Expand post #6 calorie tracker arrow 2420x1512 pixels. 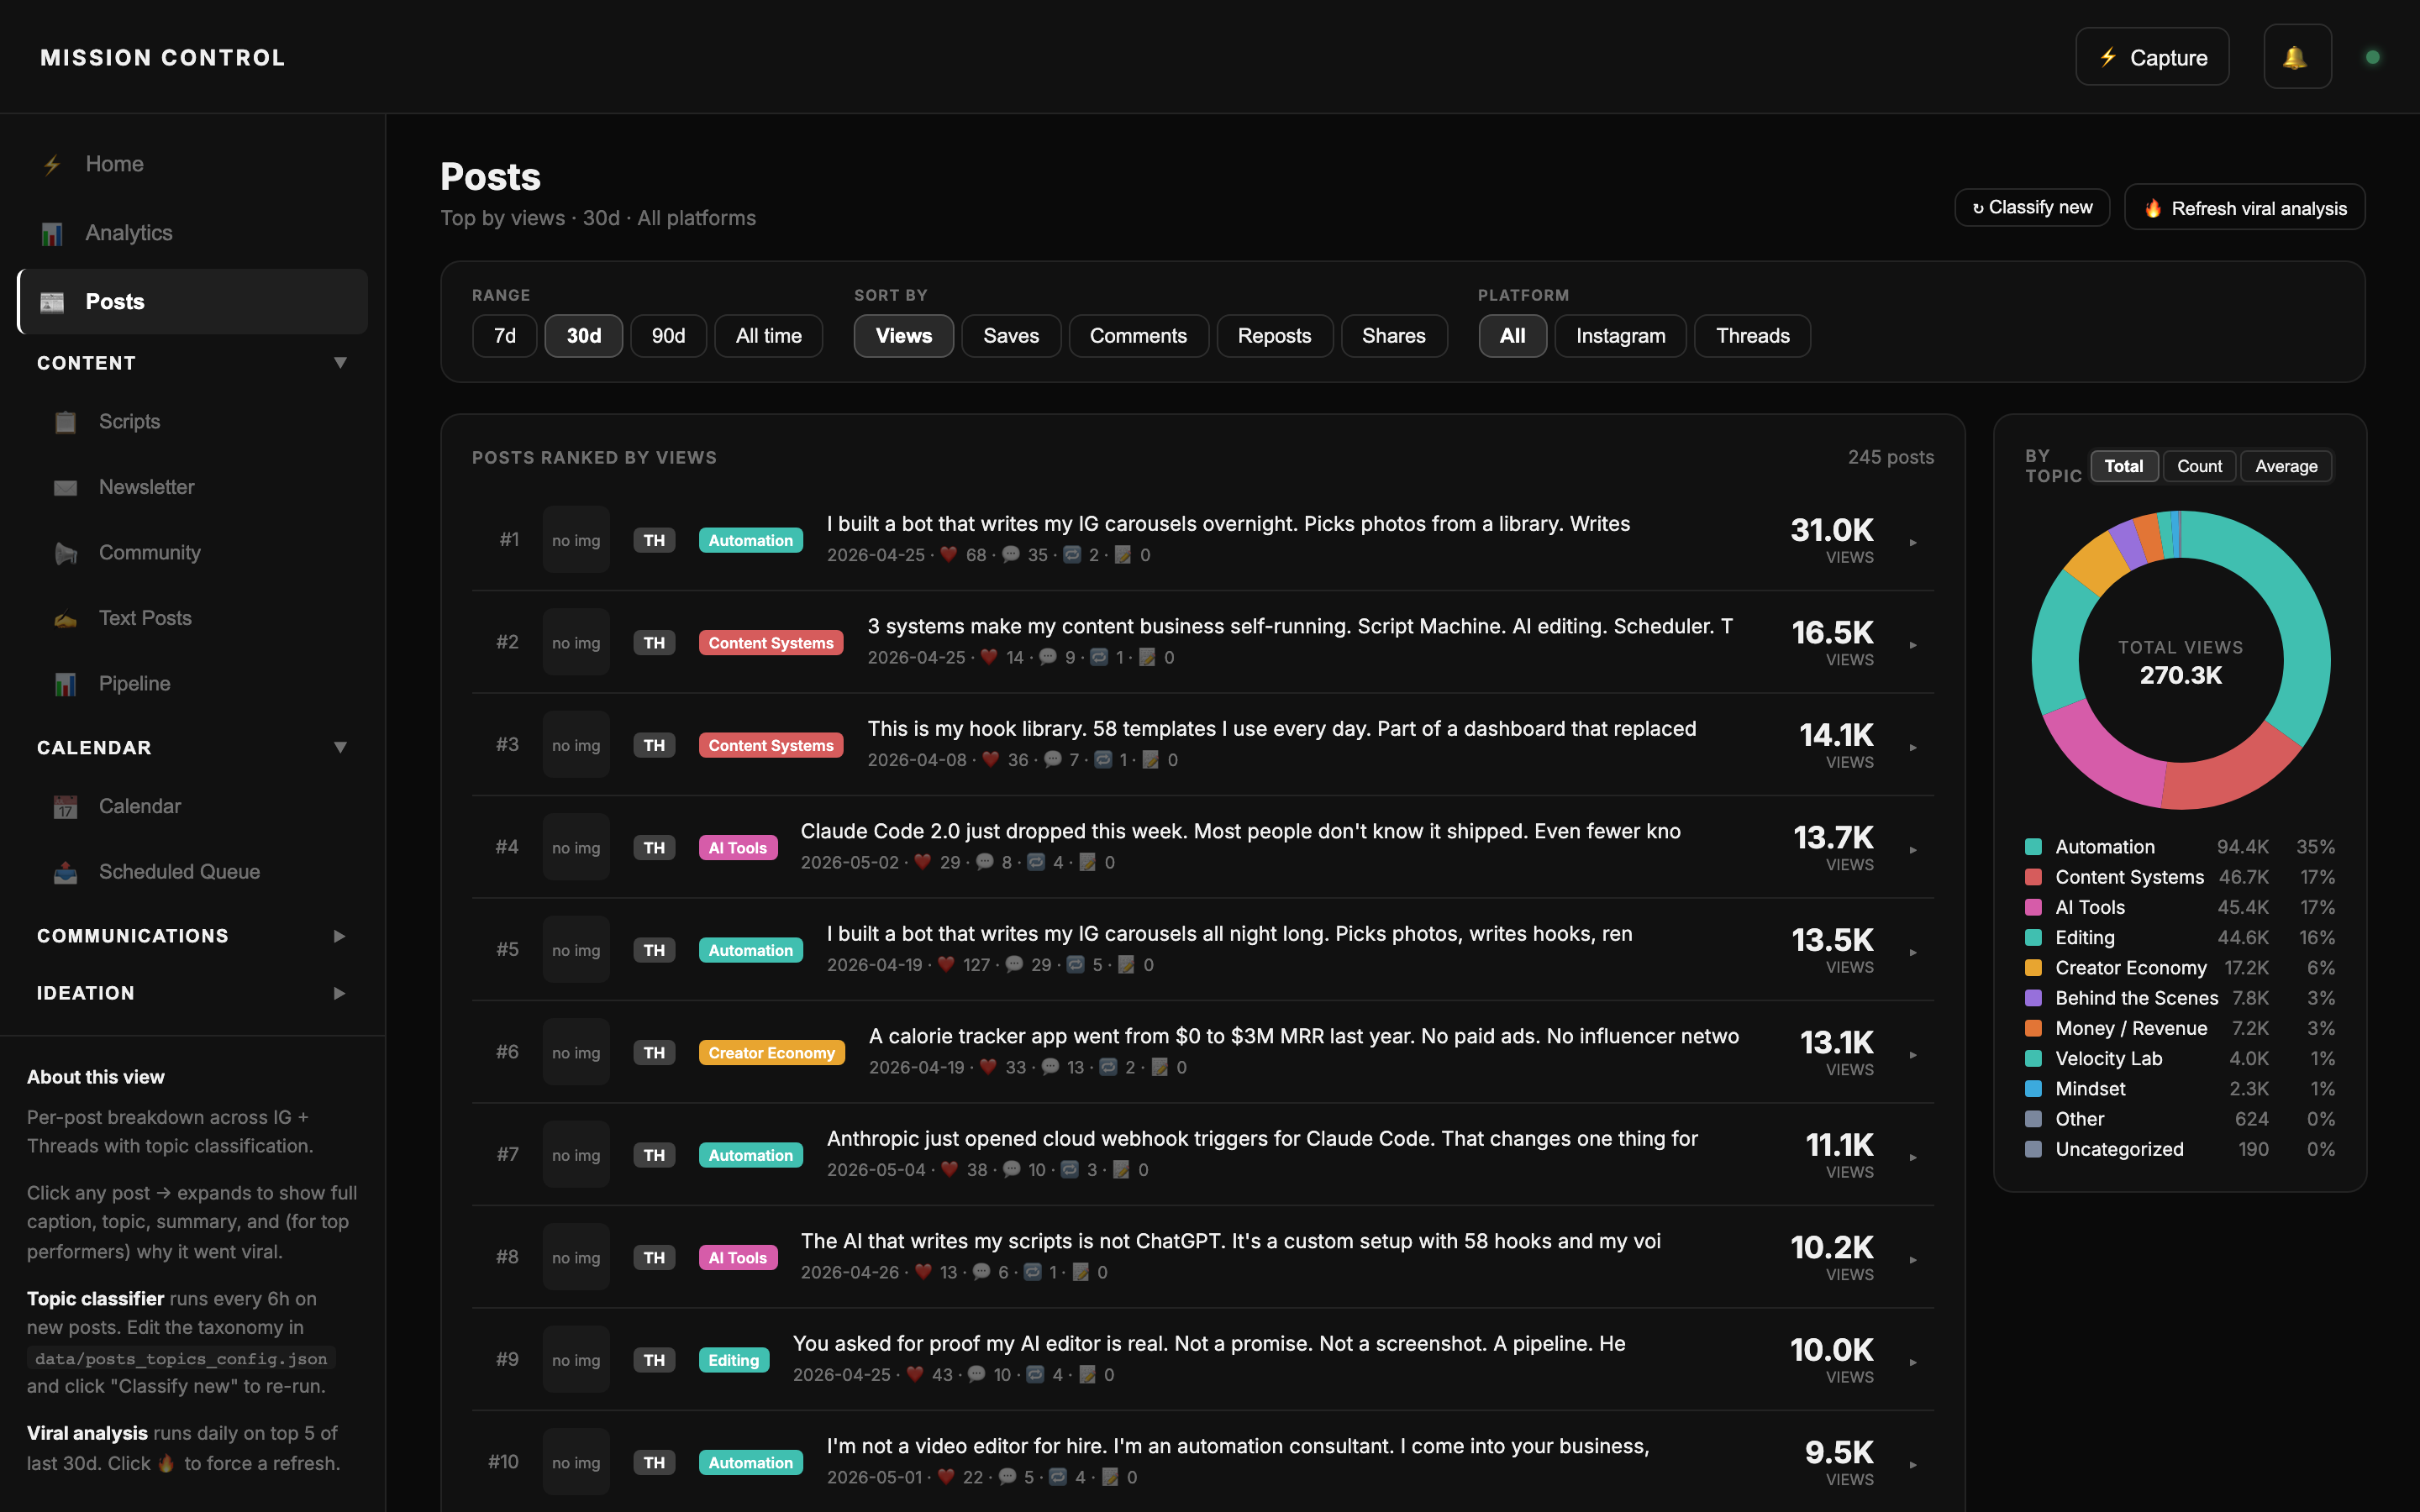pos(1913,1054)
